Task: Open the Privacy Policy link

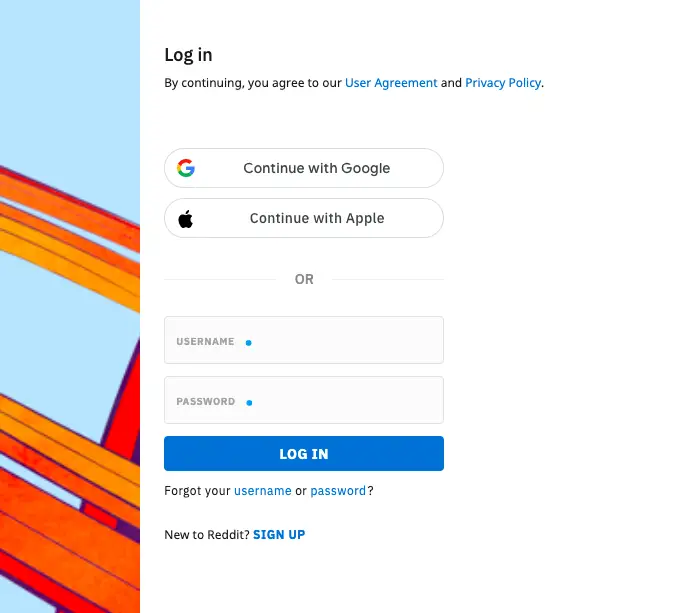Action: (503, 83)
